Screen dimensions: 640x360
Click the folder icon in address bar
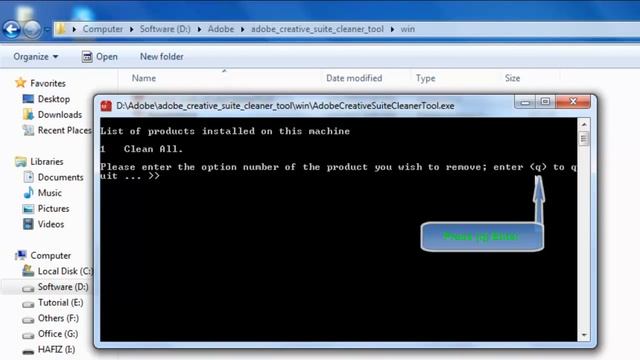pyautogui.click(x=61, y=29)
